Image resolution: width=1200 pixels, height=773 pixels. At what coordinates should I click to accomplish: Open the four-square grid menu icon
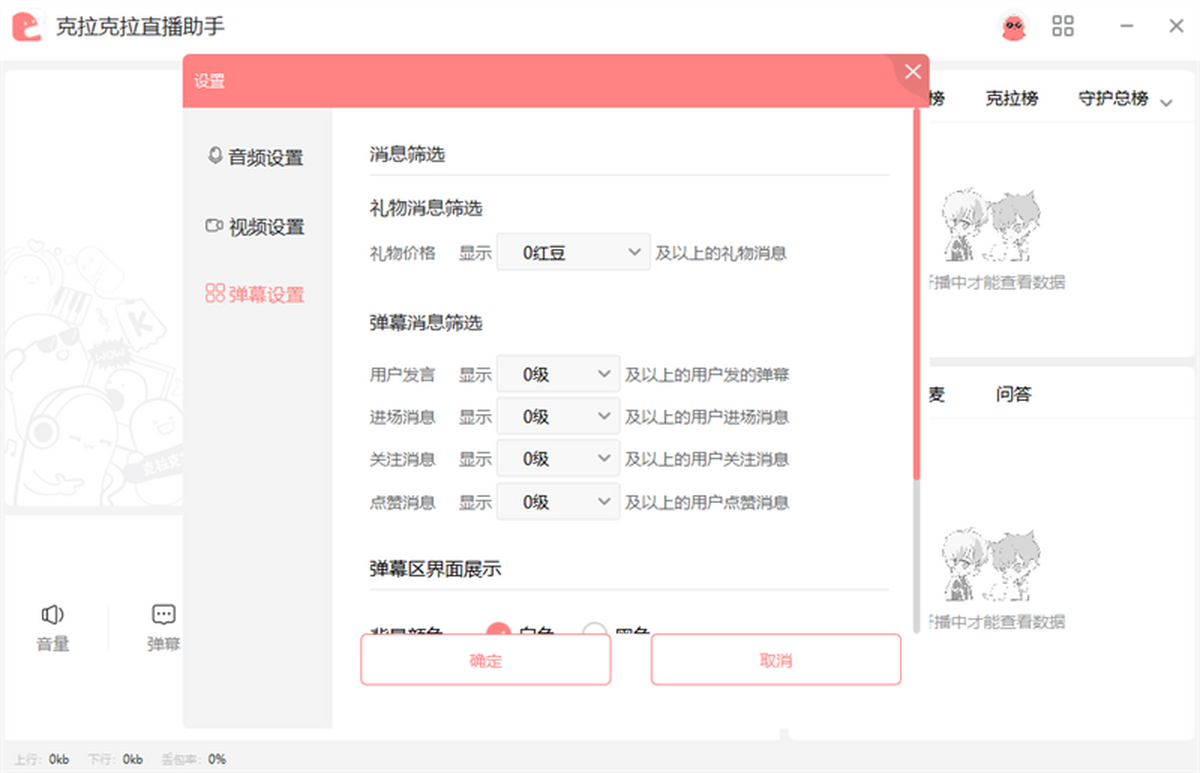pos(1063,26)
